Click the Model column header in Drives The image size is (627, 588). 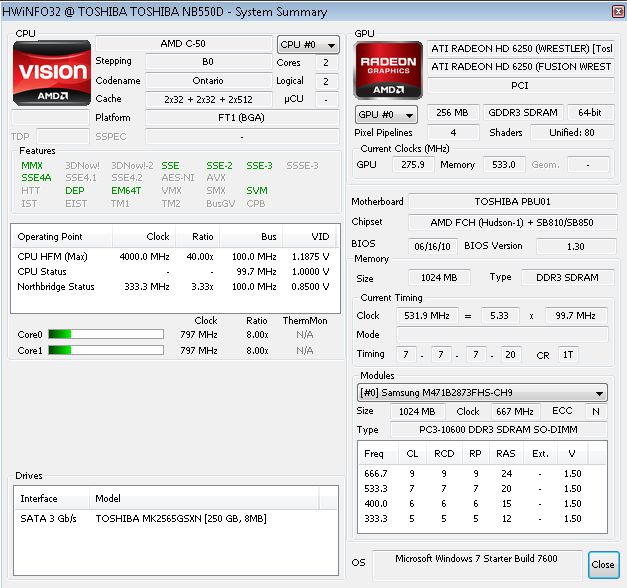click(x=204, y=498)
